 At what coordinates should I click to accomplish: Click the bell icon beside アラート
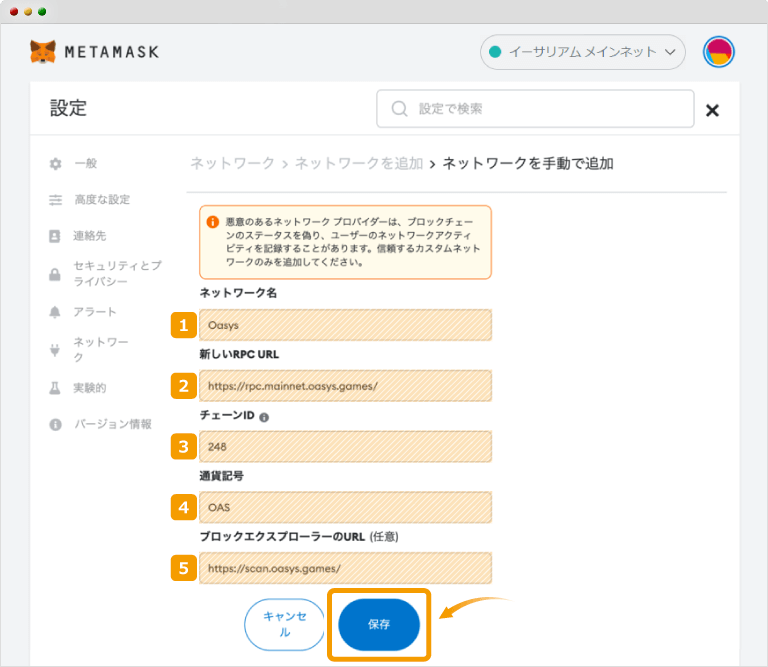pos(55,312)
